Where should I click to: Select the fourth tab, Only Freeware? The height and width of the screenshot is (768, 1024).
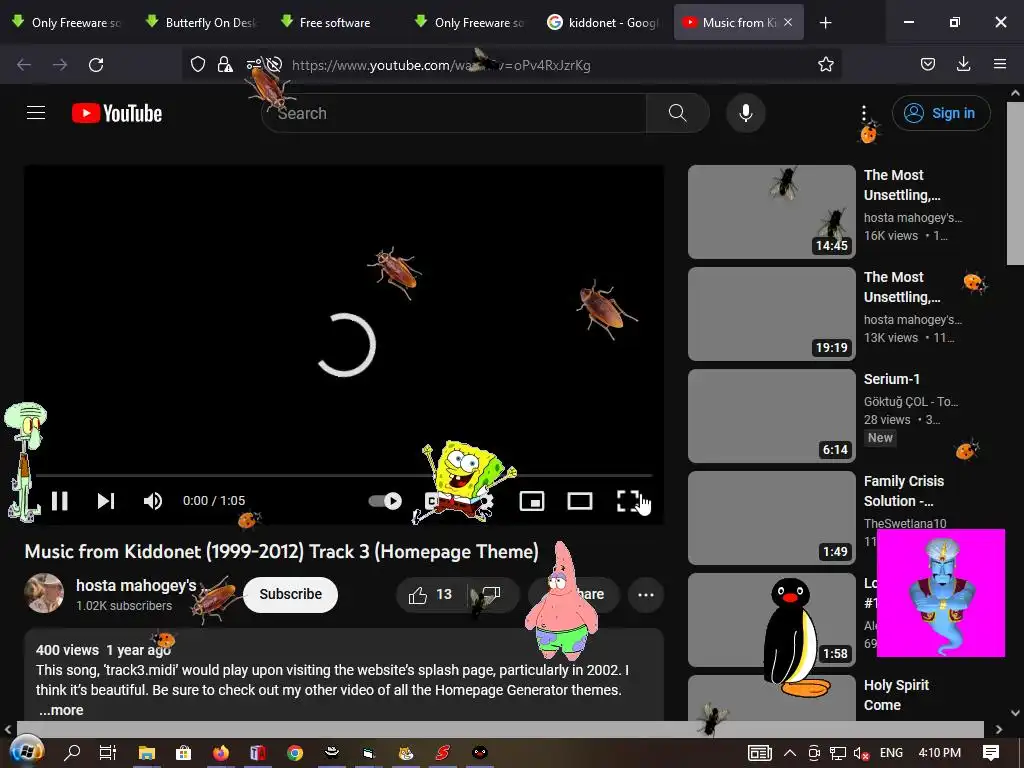coord(470,23)
